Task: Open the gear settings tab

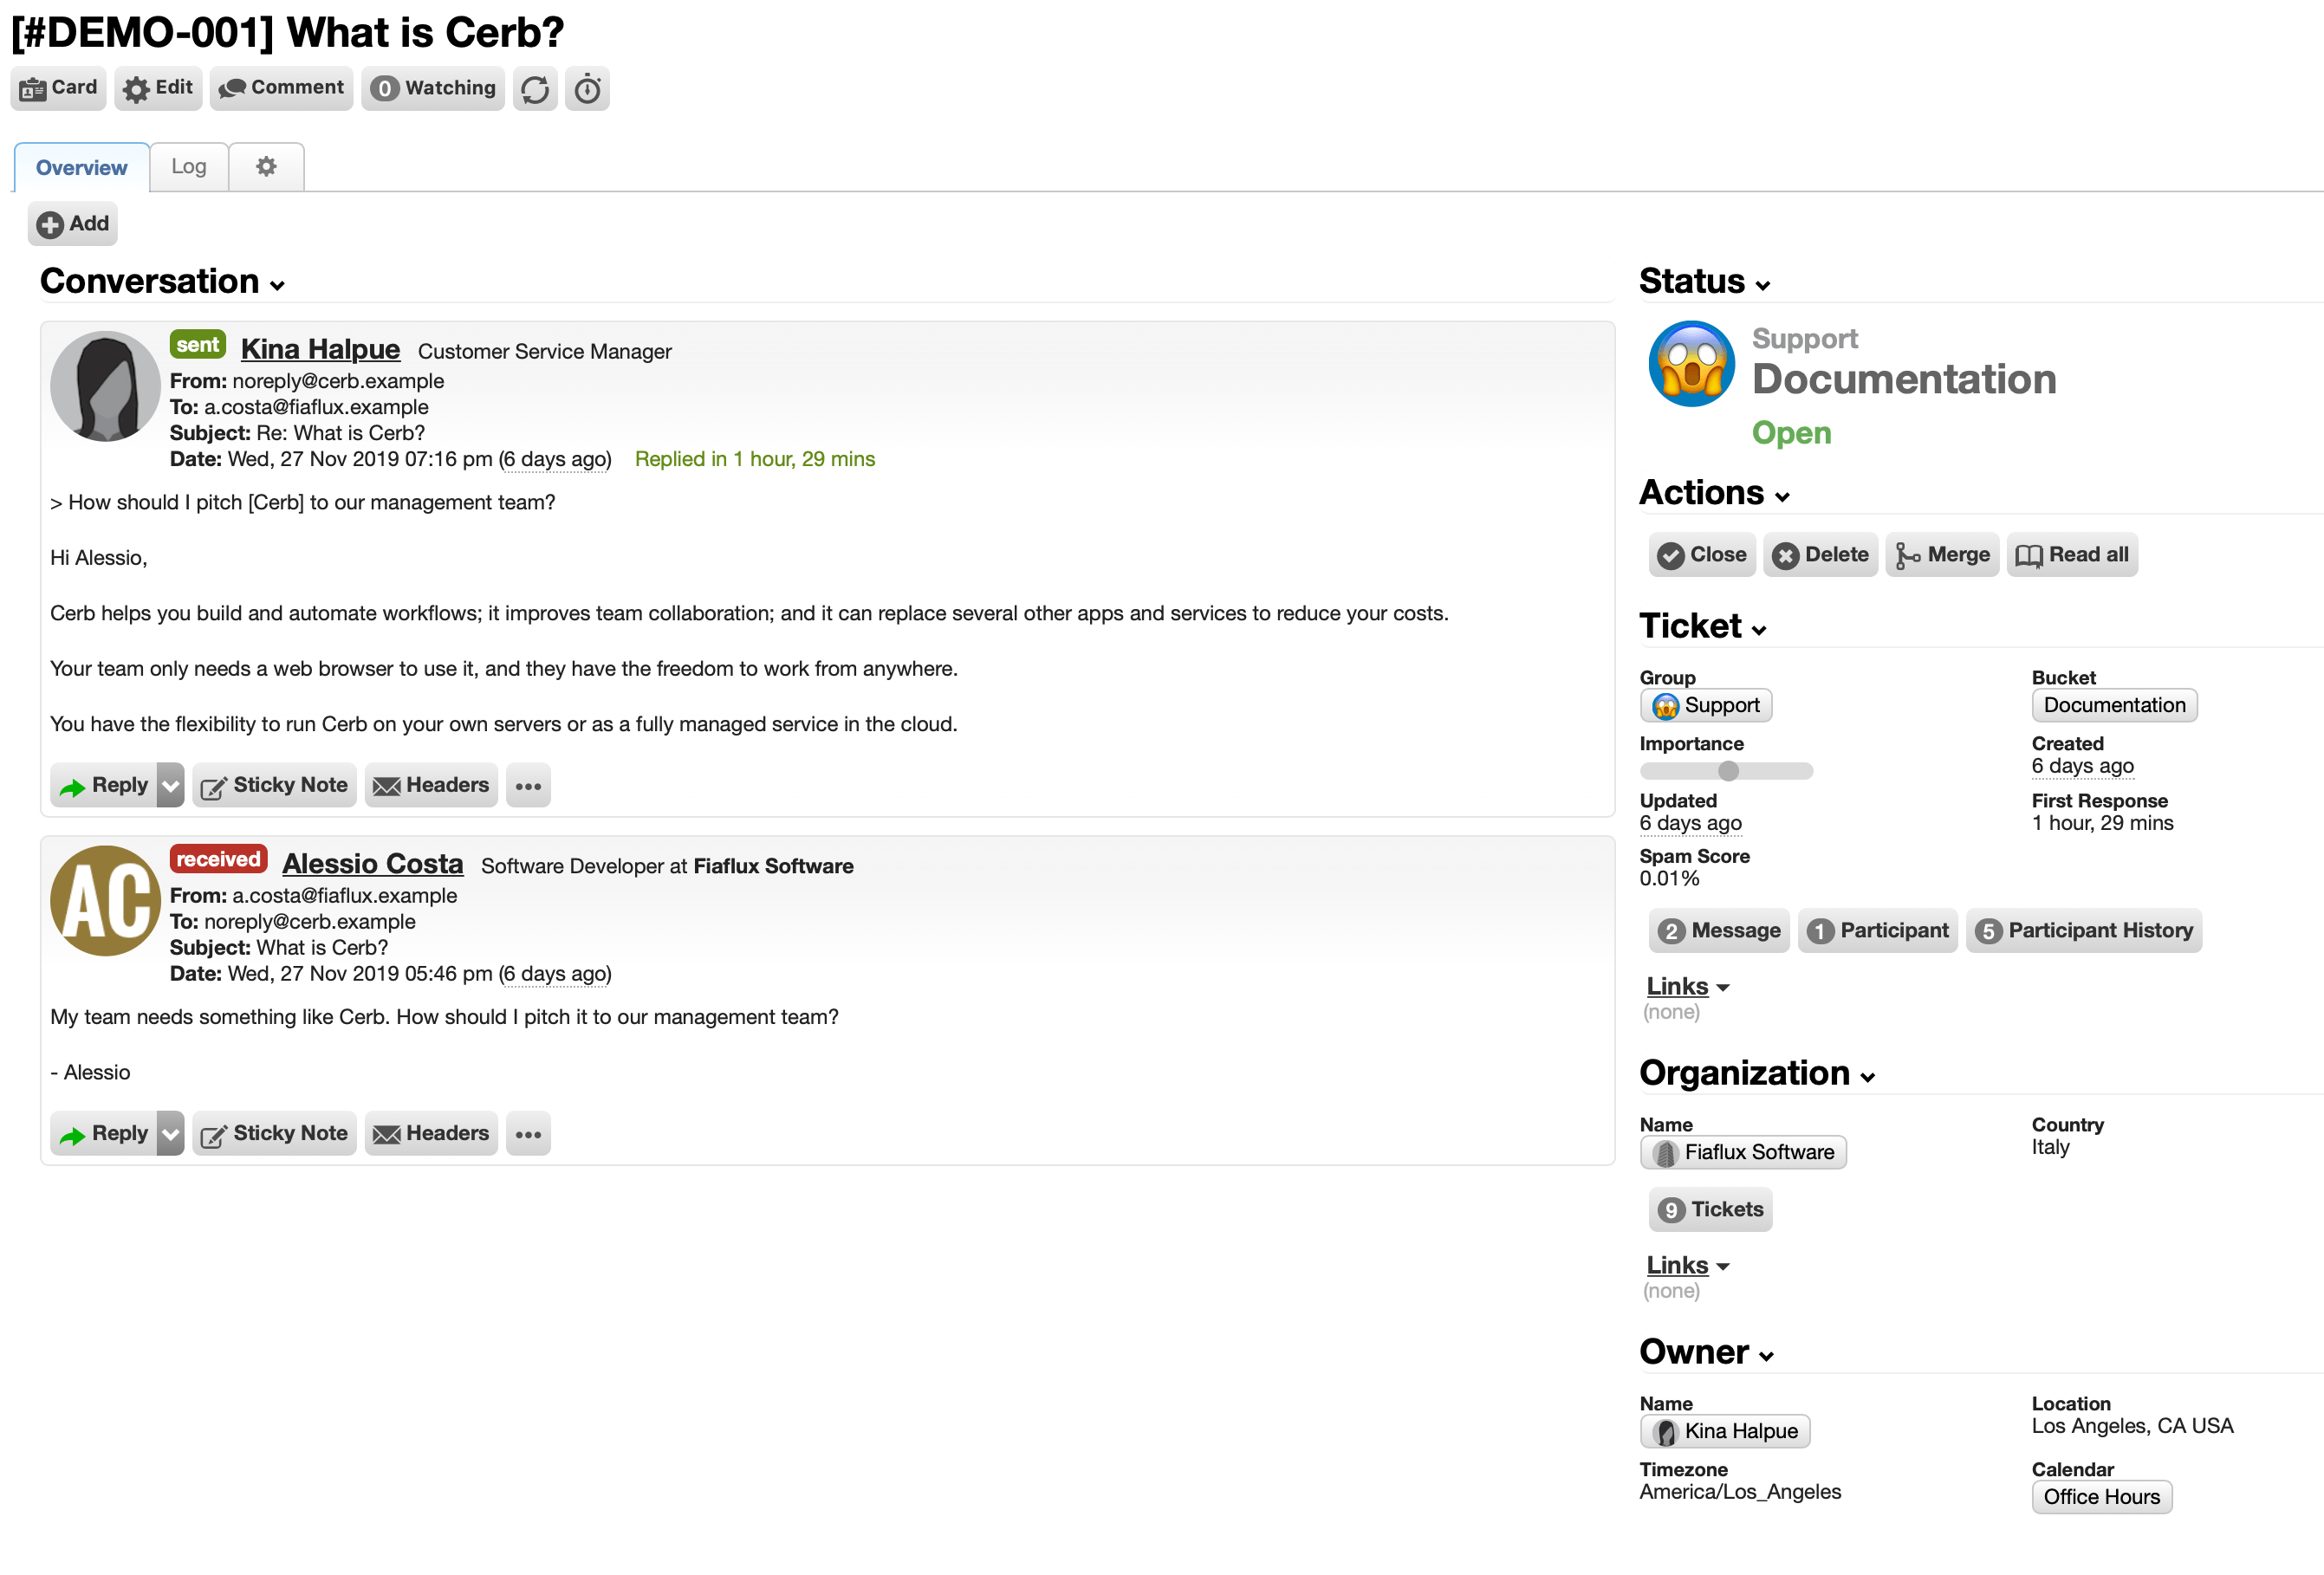Action: tap(266, 166)
